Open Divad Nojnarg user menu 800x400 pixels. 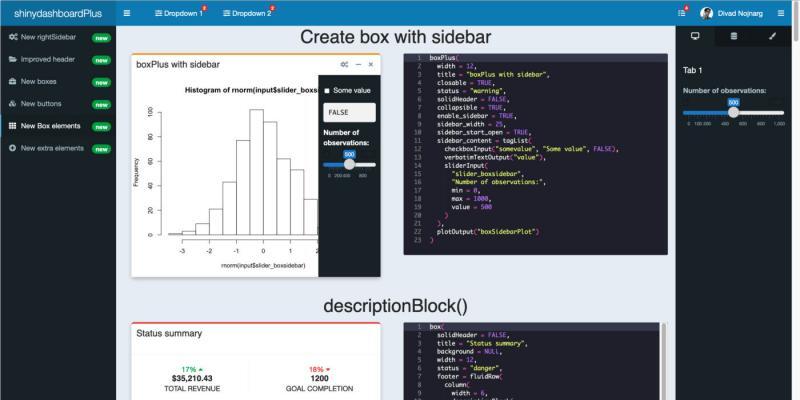[x=741, y=13]
